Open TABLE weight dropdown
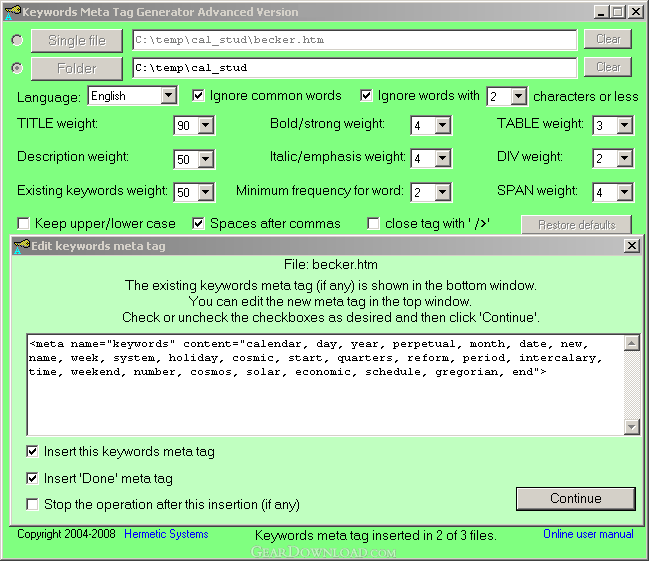Screen dimensions: 649x561 pyautogui.click(x=625, y=125)
